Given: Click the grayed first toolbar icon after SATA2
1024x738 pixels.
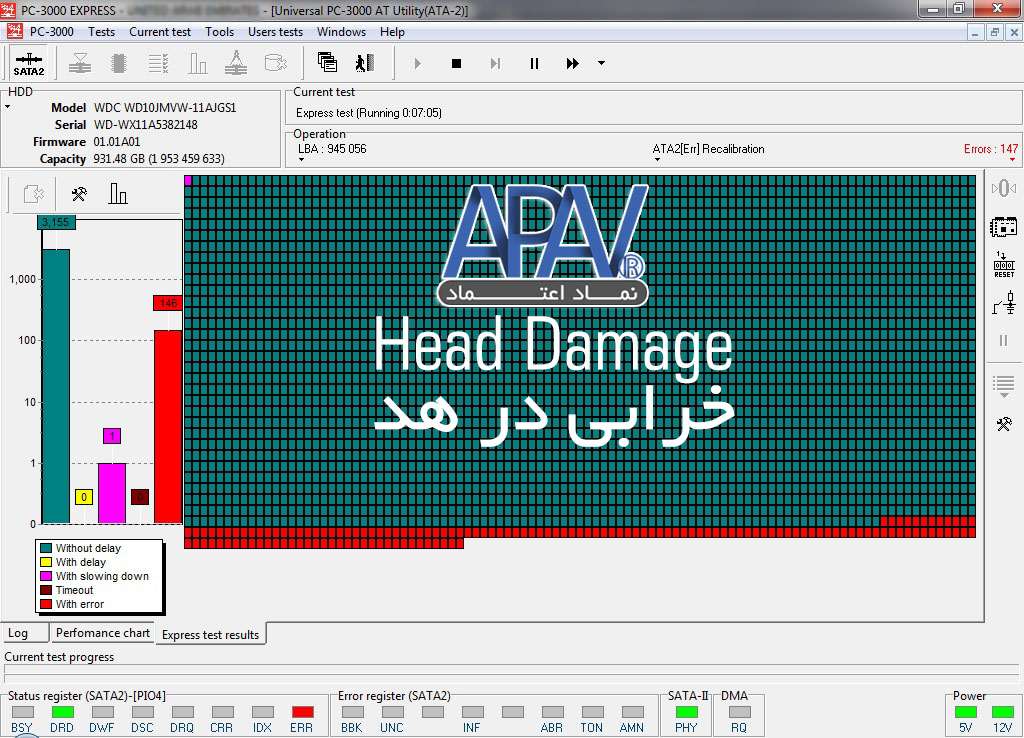Looking at the screenshot, I should click(80, 63).
